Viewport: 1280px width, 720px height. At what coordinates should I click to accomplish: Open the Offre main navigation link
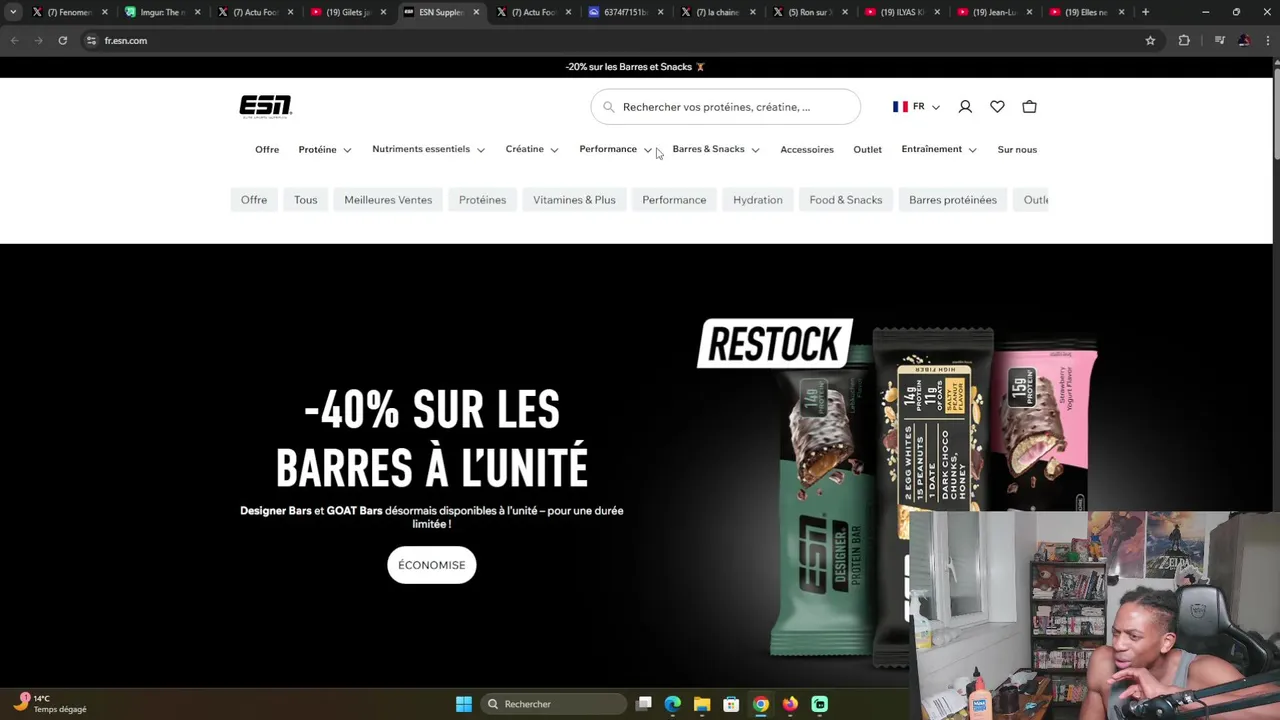(267, 150)
